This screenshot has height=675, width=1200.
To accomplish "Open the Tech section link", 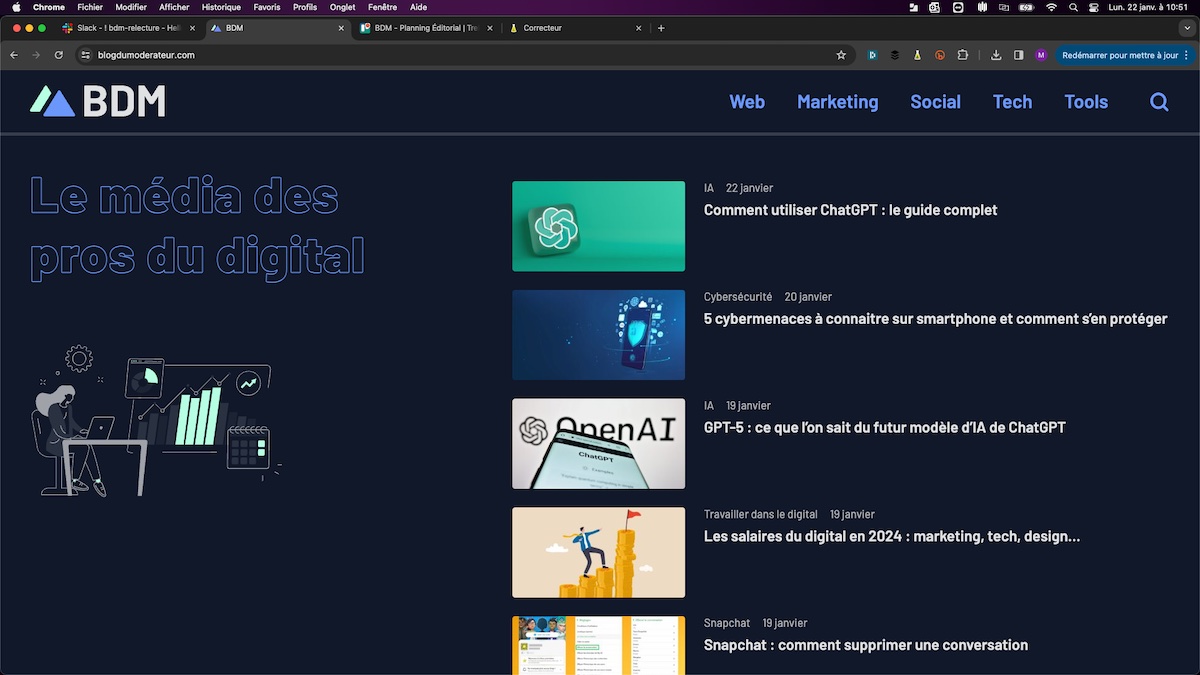I will [1013, 102].
